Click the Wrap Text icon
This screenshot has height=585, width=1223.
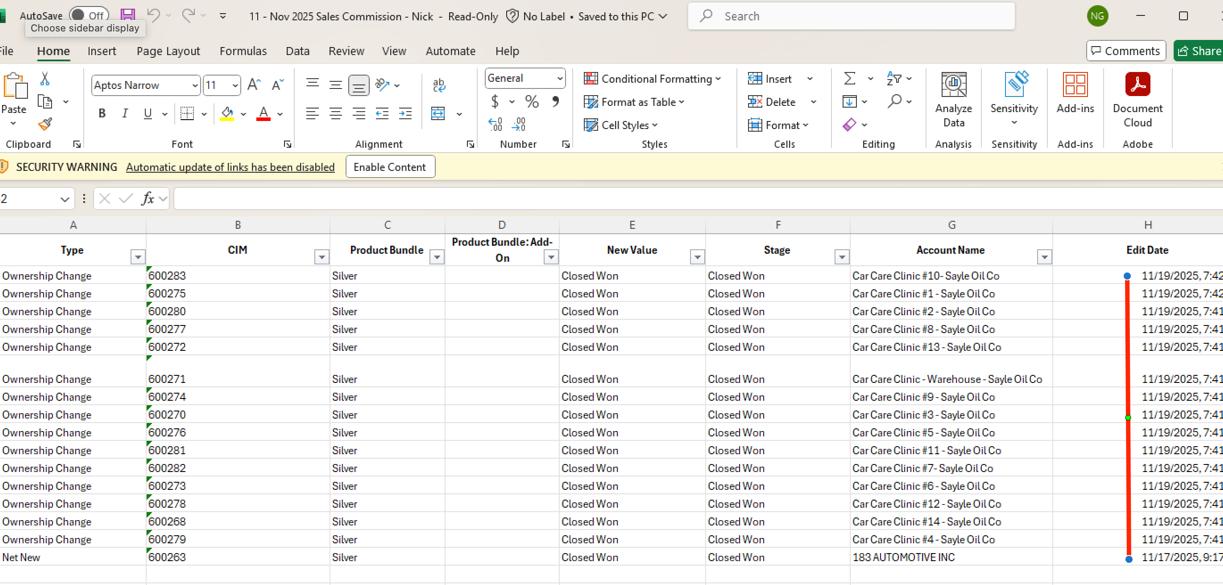439,85
